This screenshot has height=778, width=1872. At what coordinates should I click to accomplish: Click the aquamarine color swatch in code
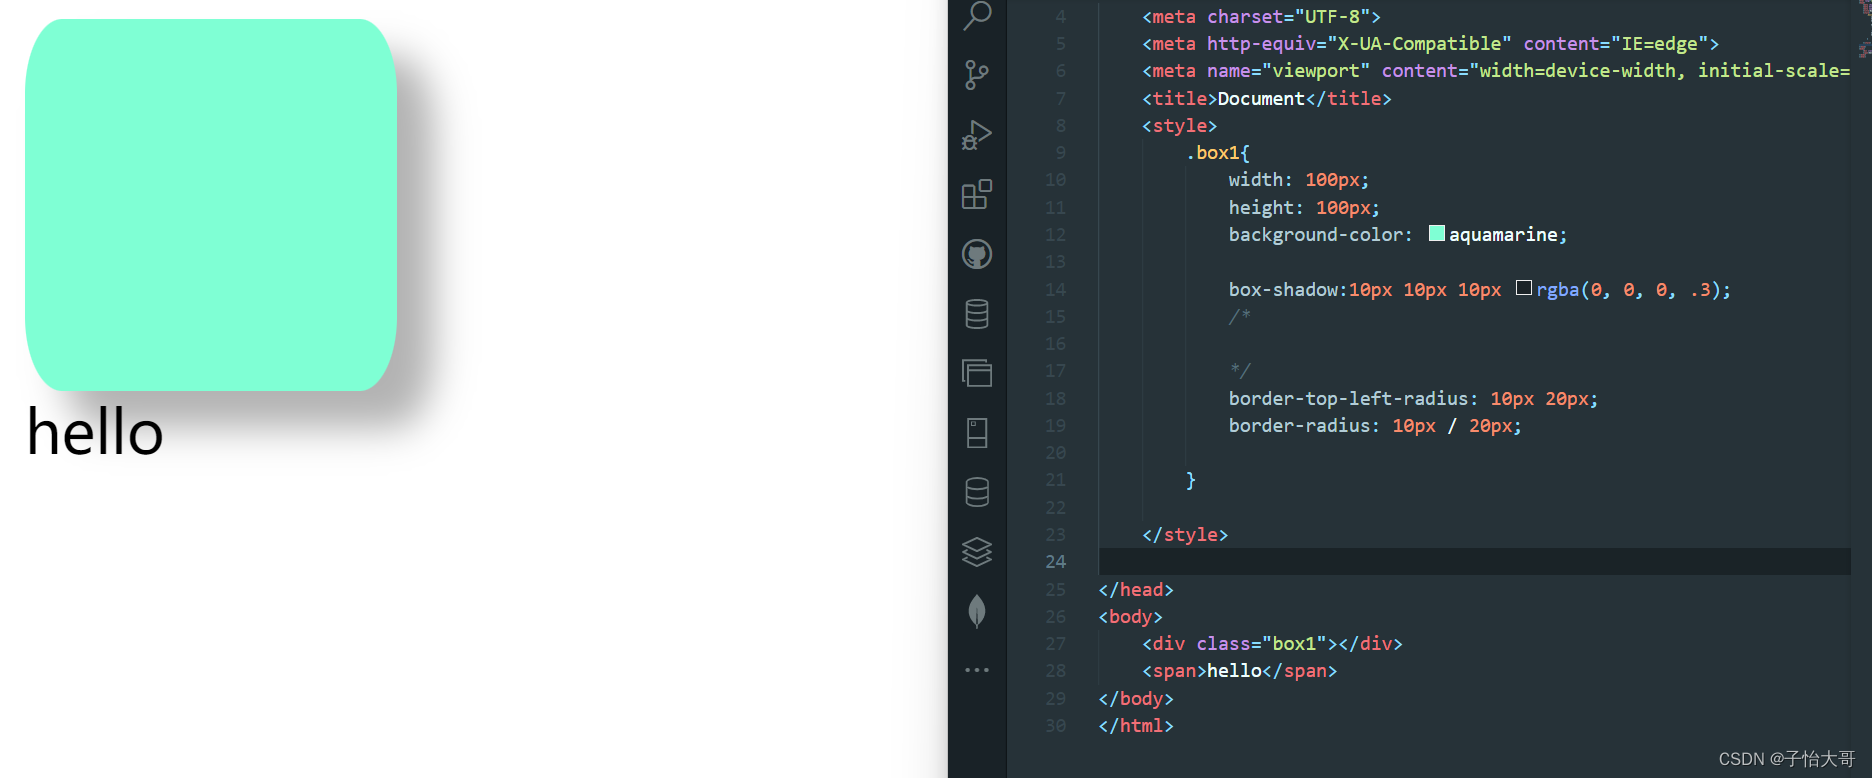click(x=1437, y=233)
